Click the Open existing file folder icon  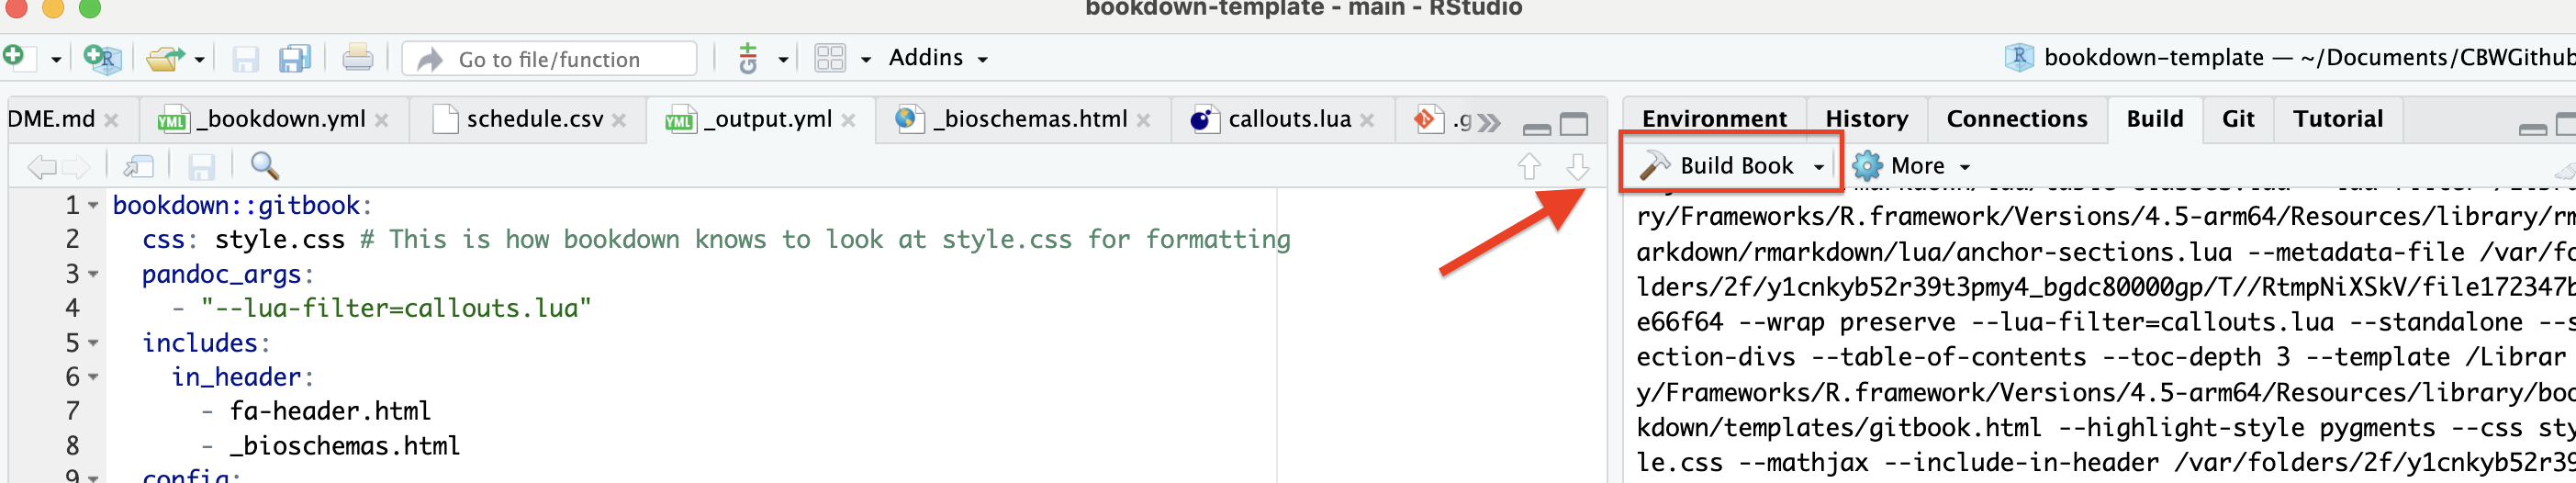(x=165, y=58)
